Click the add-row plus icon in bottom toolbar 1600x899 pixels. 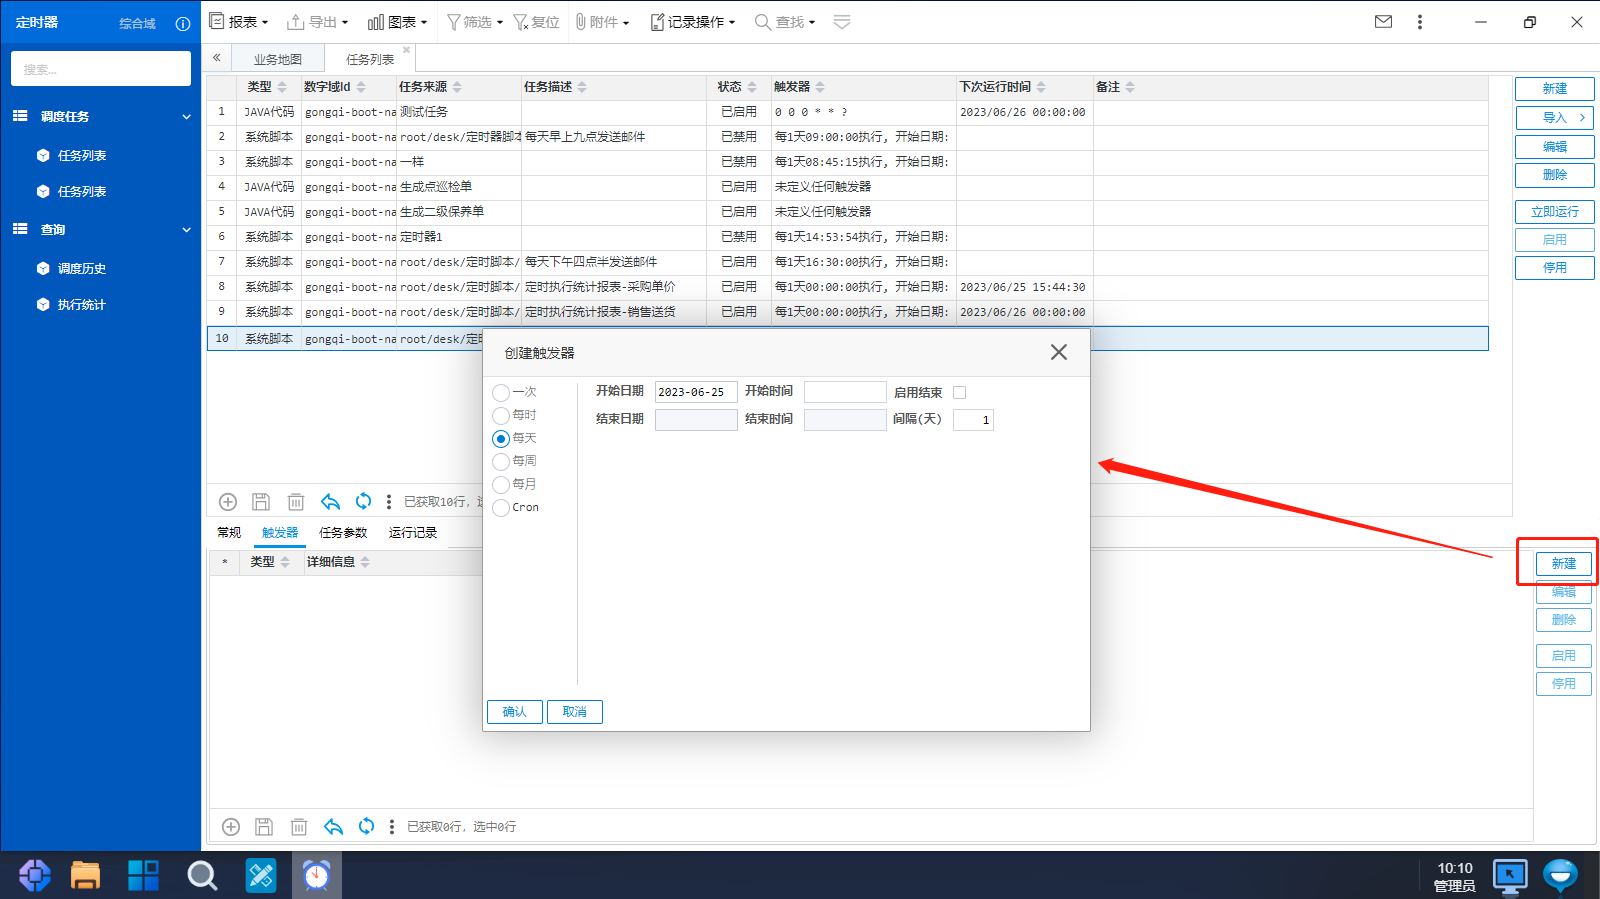[x=231, y=826]
